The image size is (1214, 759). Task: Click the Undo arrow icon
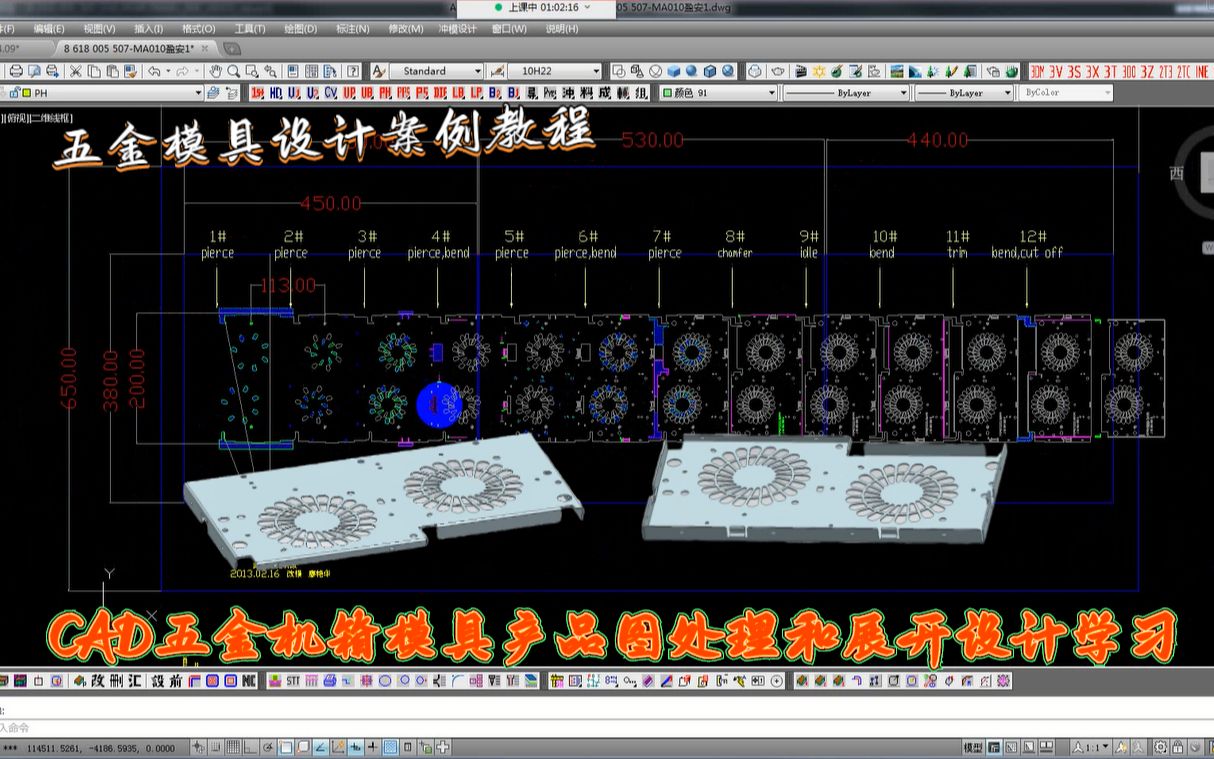pyautogui.click(x=155, y=71)
